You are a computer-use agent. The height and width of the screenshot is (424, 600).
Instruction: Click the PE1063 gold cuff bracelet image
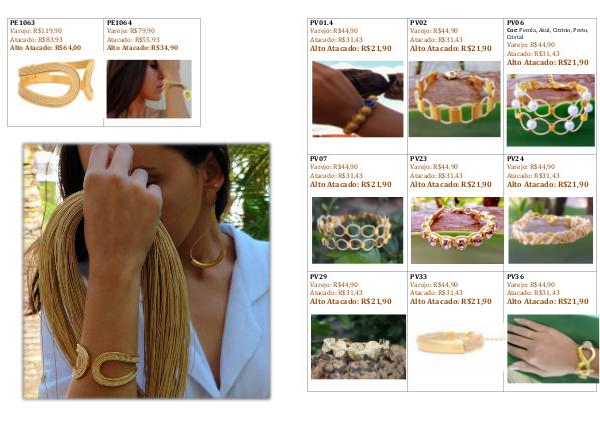(x=56, y=83)
